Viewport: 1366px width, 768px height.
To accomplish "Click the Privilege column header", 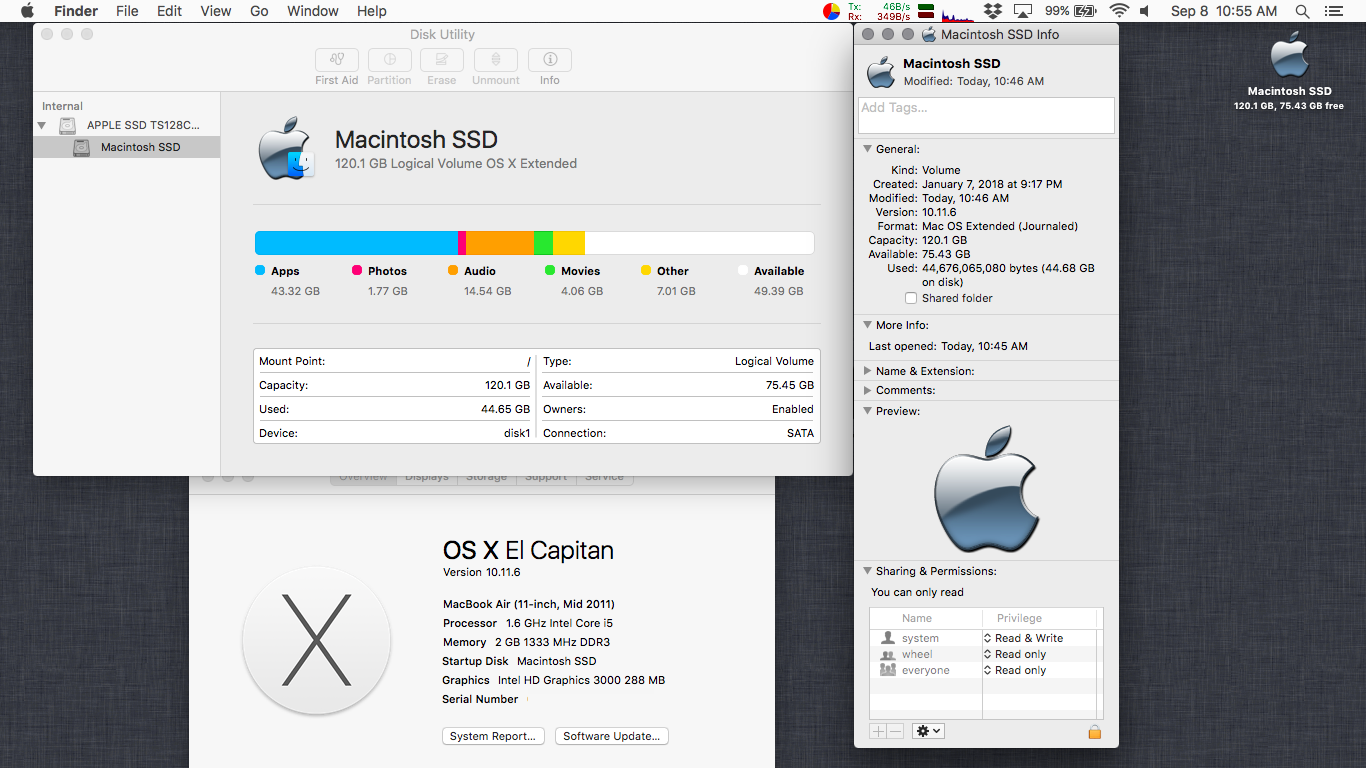I will click(1019, 618).
